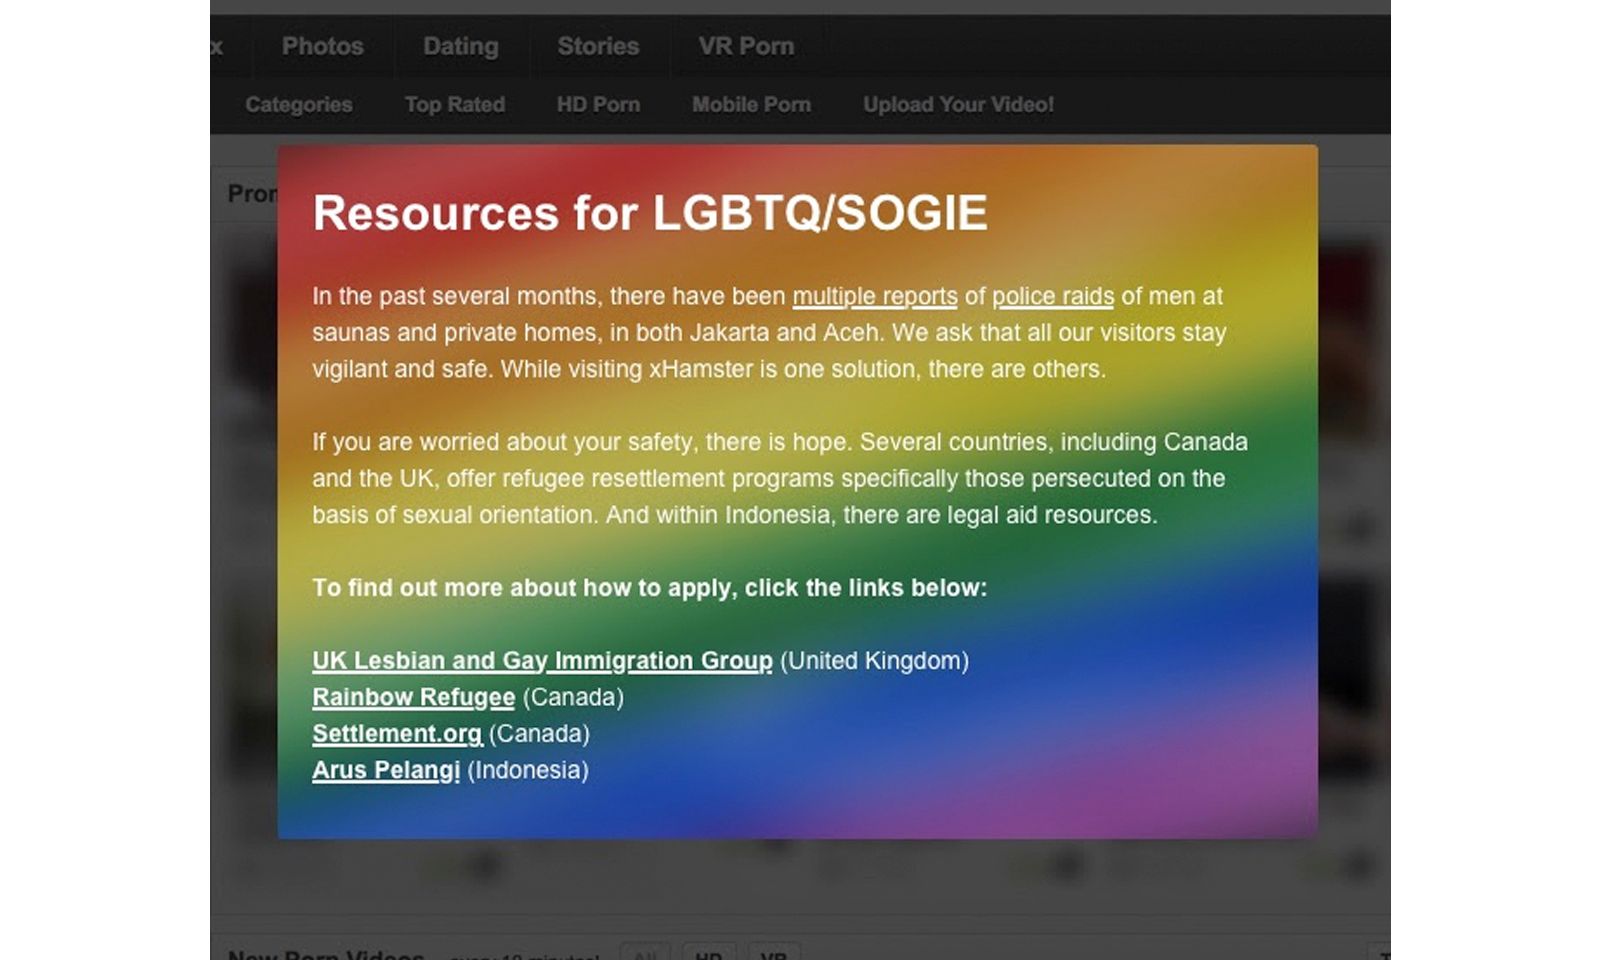The width and height of the screenshot is (1600, 960).
Task: Open the Arus Pelangi link
Action: pyautogui.click(x=386, y=770)
